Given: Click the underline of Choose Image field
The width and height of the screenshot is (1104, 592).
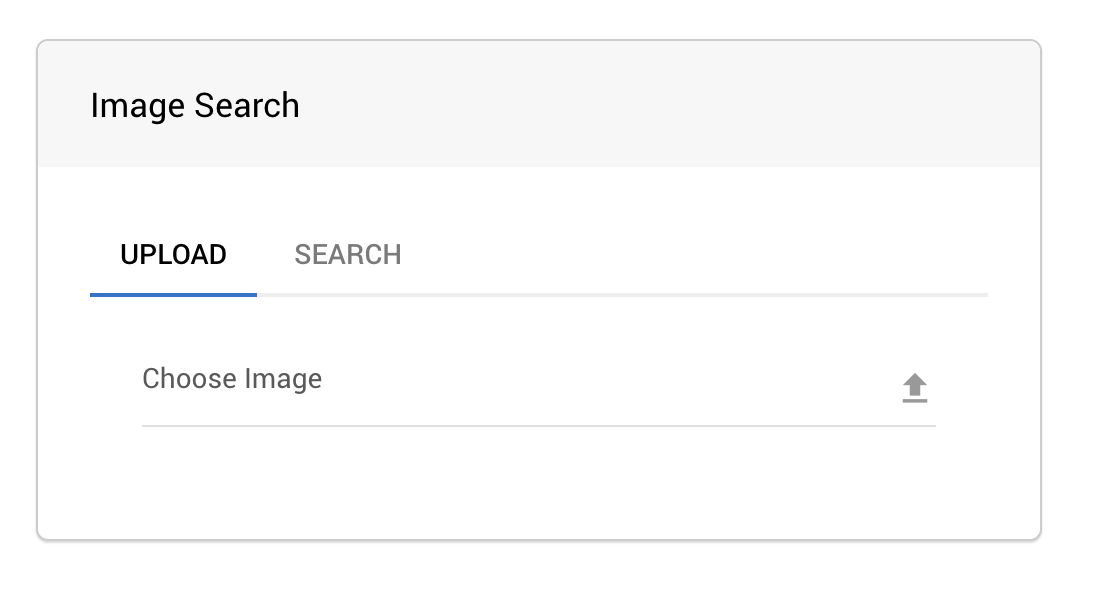Looking at the screenshot, I should point(539,425).
